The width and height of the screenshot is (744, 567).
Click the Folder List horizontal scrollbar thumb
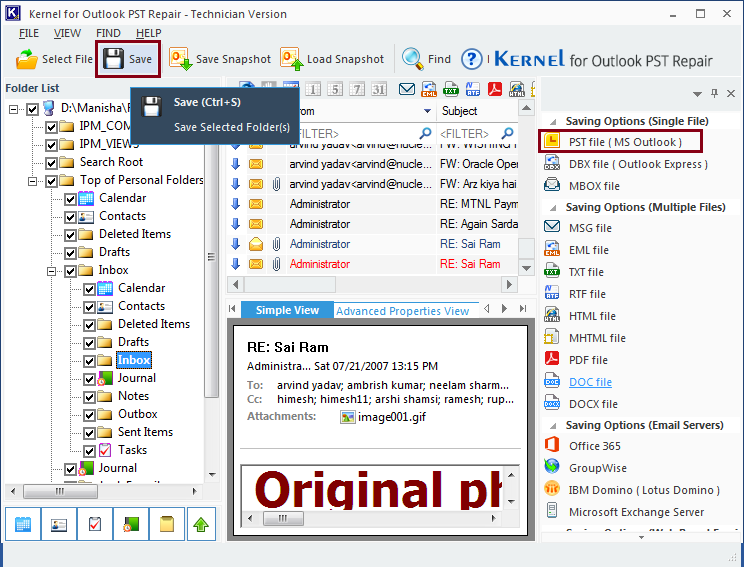(x=60, y=491)
